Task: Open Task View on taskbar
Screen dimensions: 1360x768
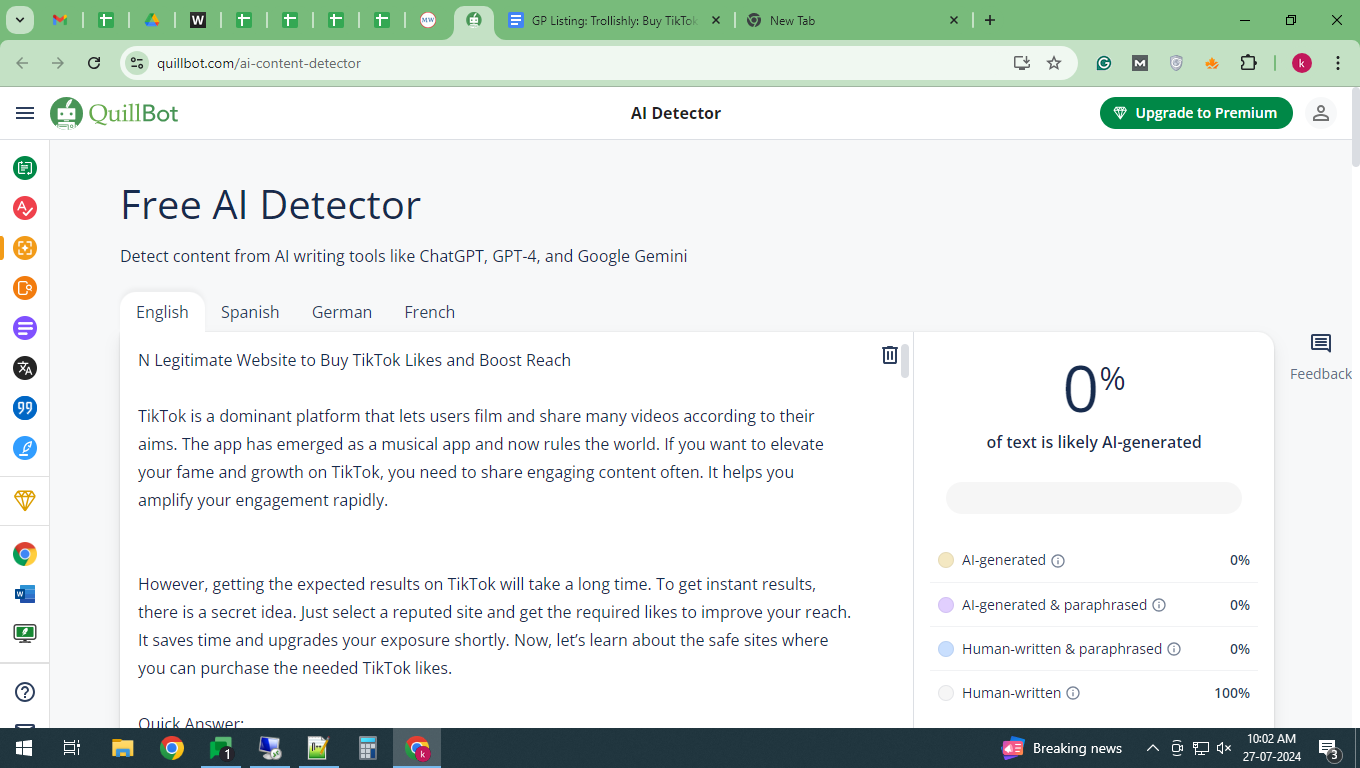Action: 71,748
